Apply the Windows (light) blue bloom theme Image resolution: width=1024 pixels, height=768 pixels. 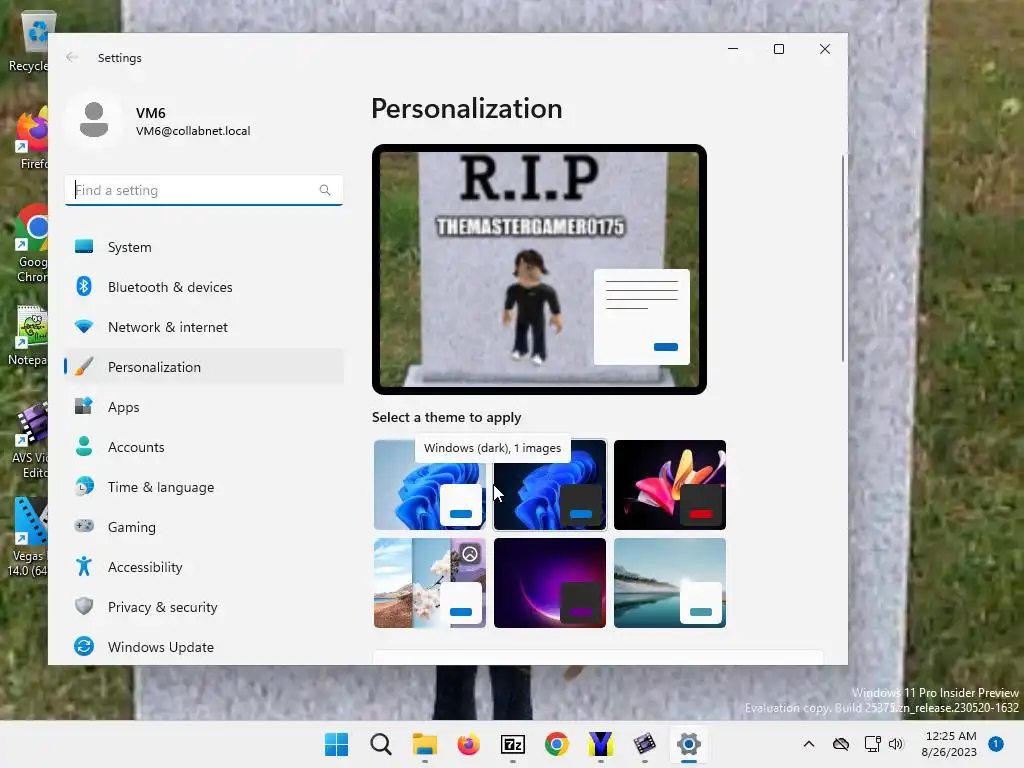[x=429, y=485]
